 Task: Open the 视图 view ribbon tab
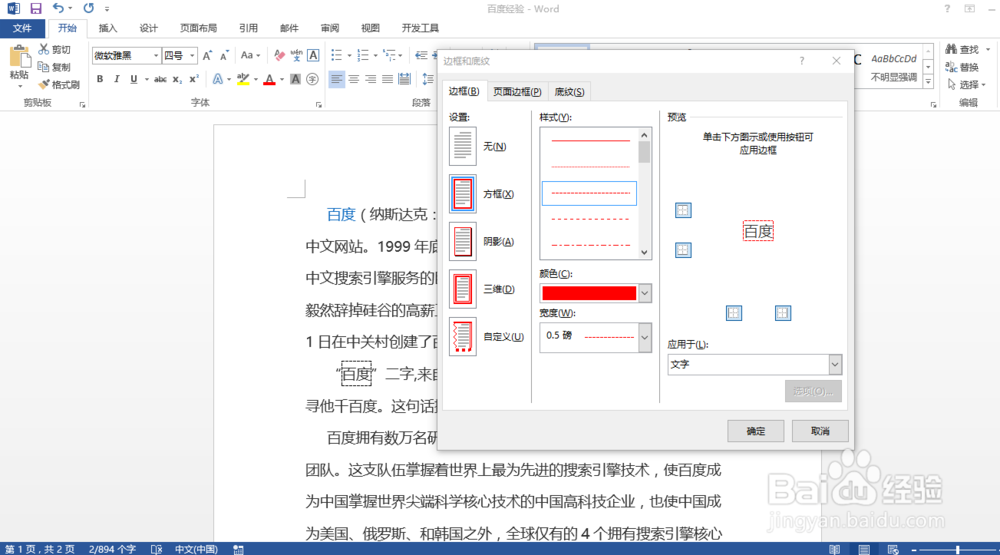point(370,28)
